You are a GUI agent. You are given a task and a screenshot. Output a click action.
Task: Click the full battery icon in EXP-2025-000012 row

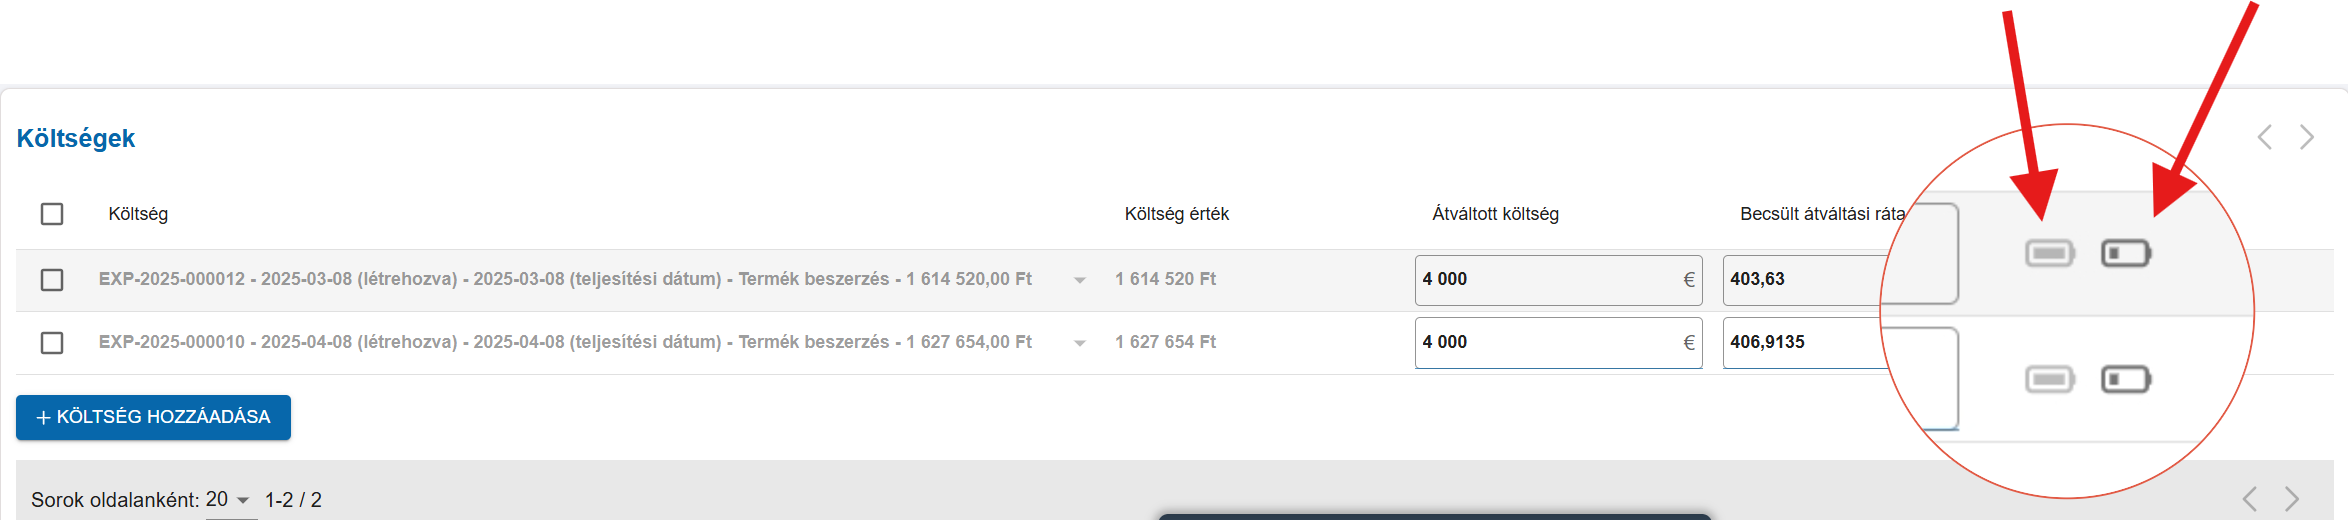[2050, 254]
